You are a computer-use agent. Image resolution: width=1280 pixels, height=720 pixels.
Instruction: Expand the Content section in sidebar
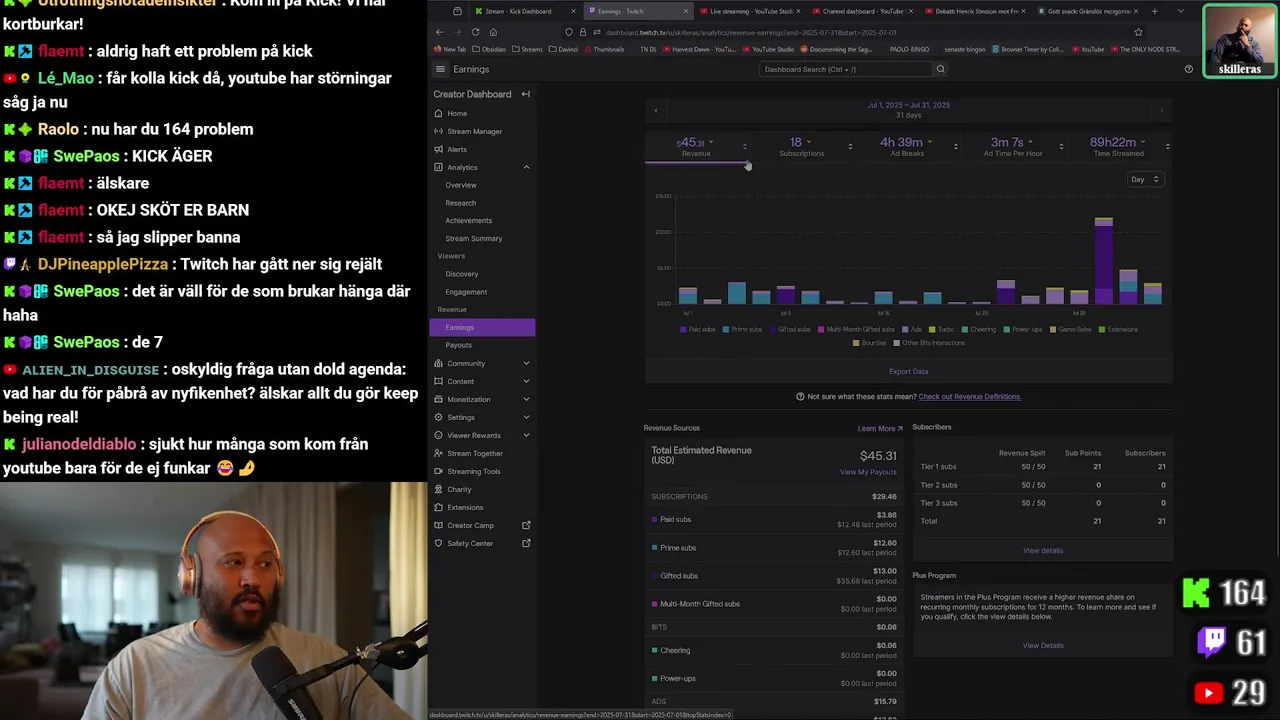click(x=526, y=381)
